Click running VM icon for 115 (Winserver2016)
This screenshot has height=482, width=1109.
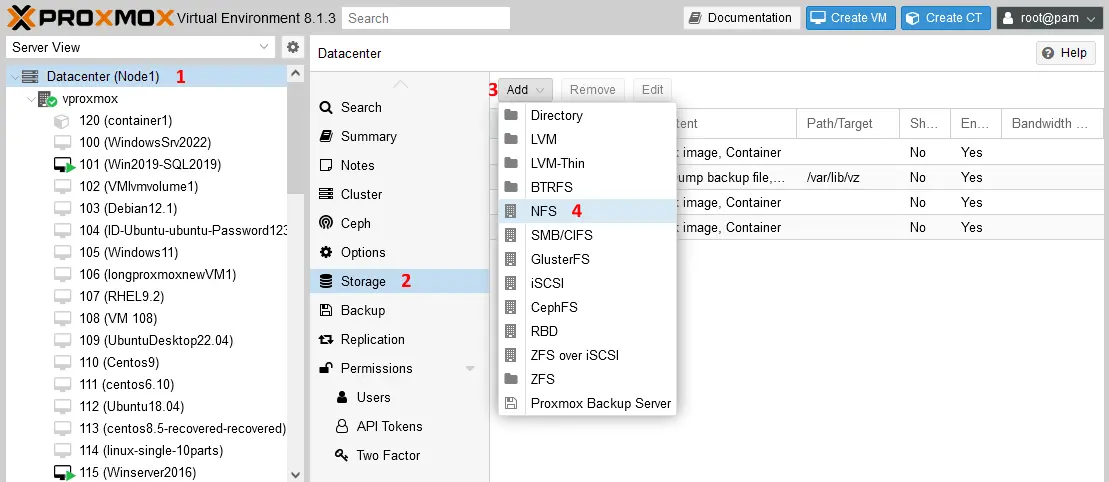64,472
